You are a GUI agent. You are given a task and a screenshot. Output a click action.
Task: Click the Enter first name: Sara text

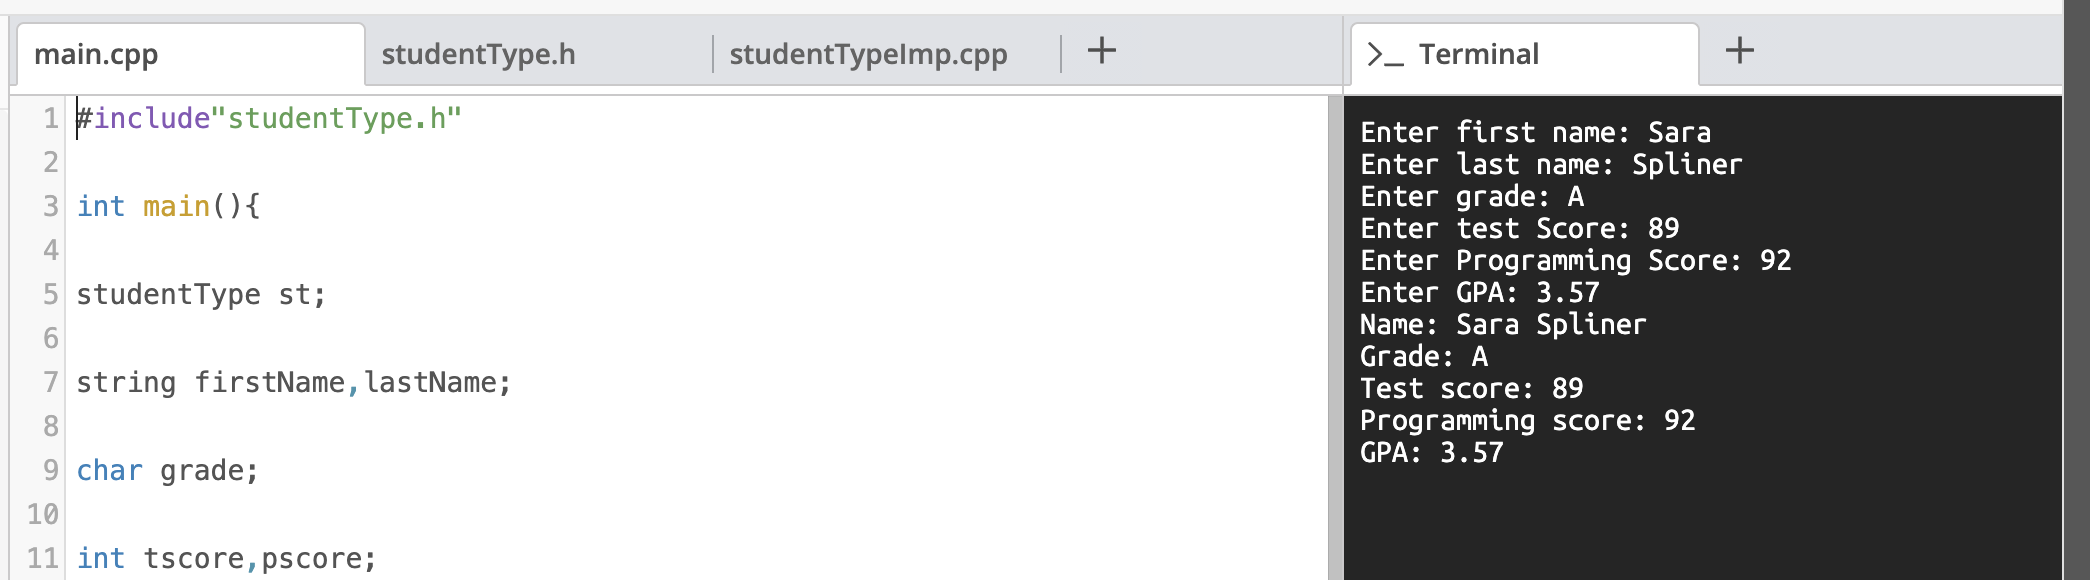pos(1535,131)
